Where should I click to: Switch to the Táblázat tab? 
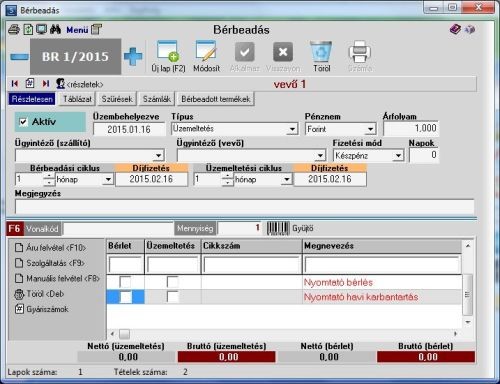[x=77, y=99]
